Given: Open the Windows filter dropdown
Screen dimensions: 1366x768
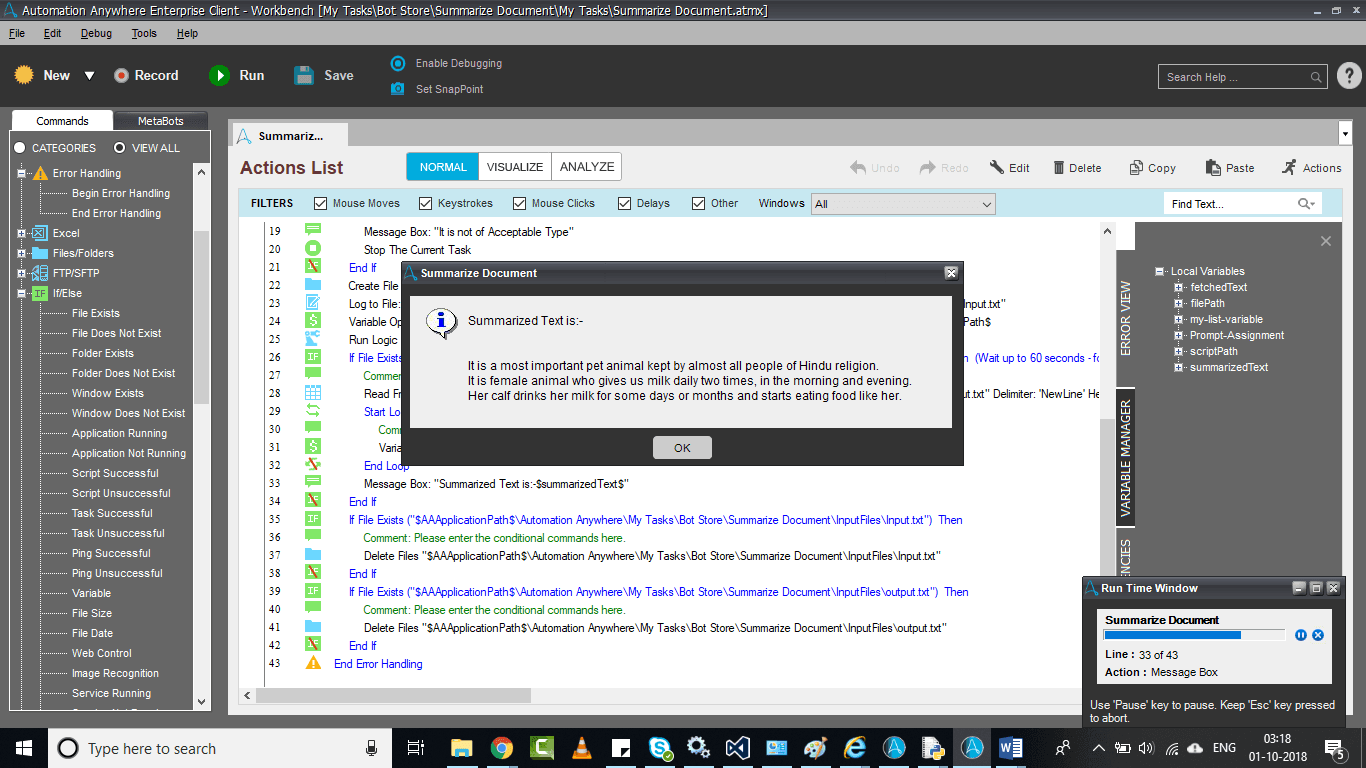Looking at the screenshot, I should [903, 204].
